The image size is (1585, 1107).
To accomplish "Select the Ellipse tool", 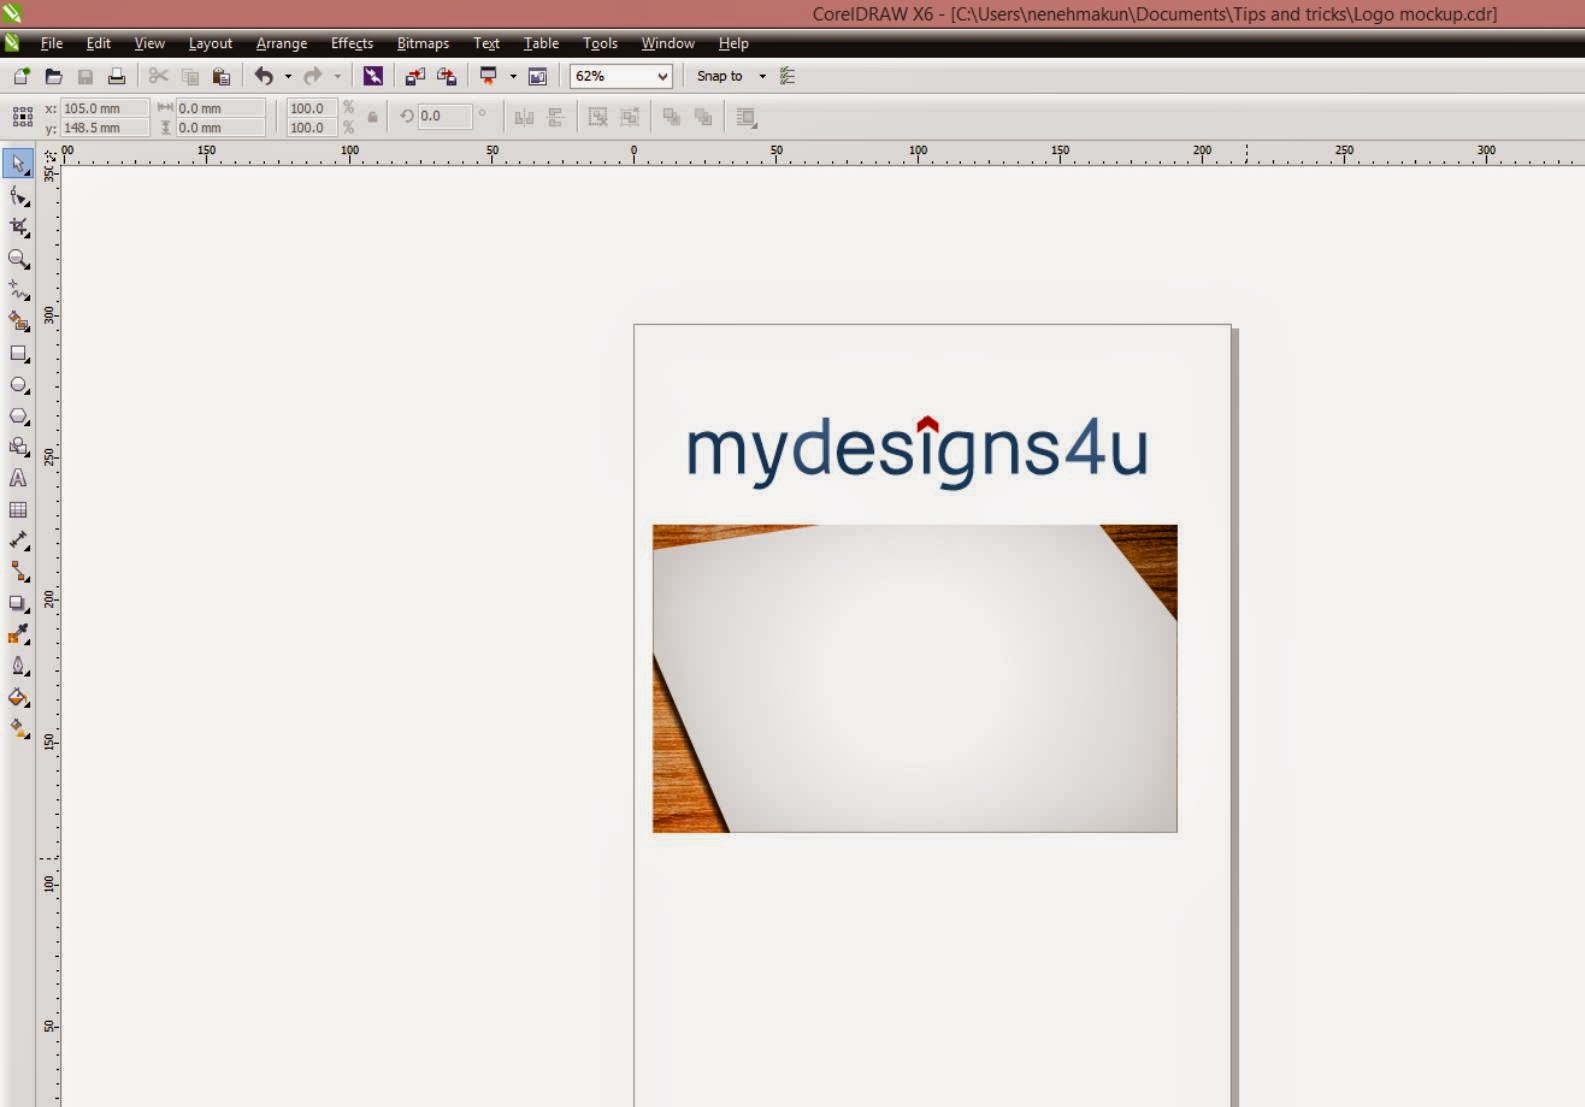I will 18,384.
